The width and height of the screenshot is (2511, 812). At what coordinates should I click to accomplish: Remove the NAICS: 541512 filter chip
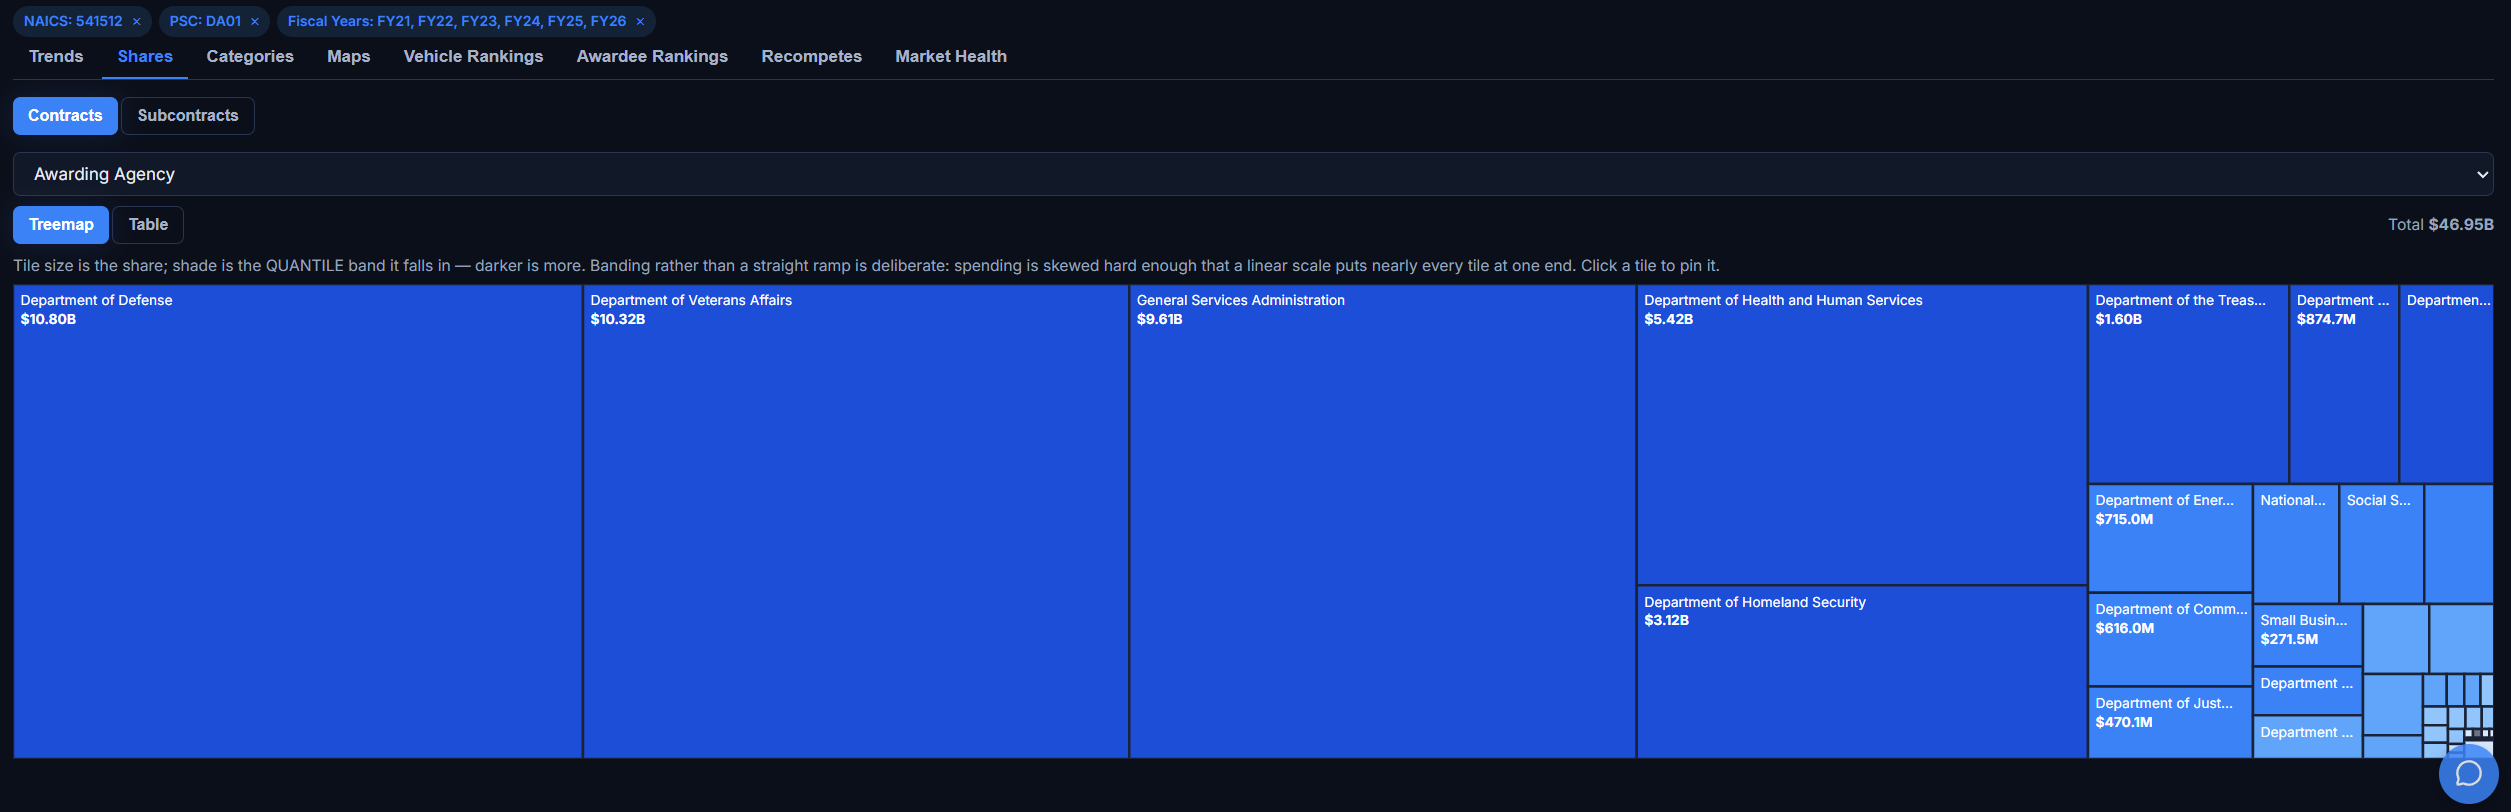[136, 21]
